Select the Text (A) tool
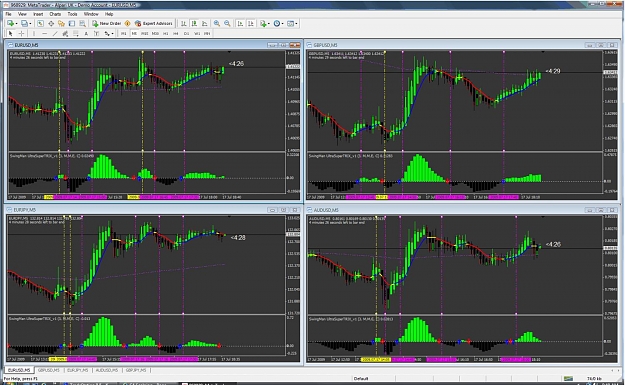The image size is (625, 385). pos(86,33)
